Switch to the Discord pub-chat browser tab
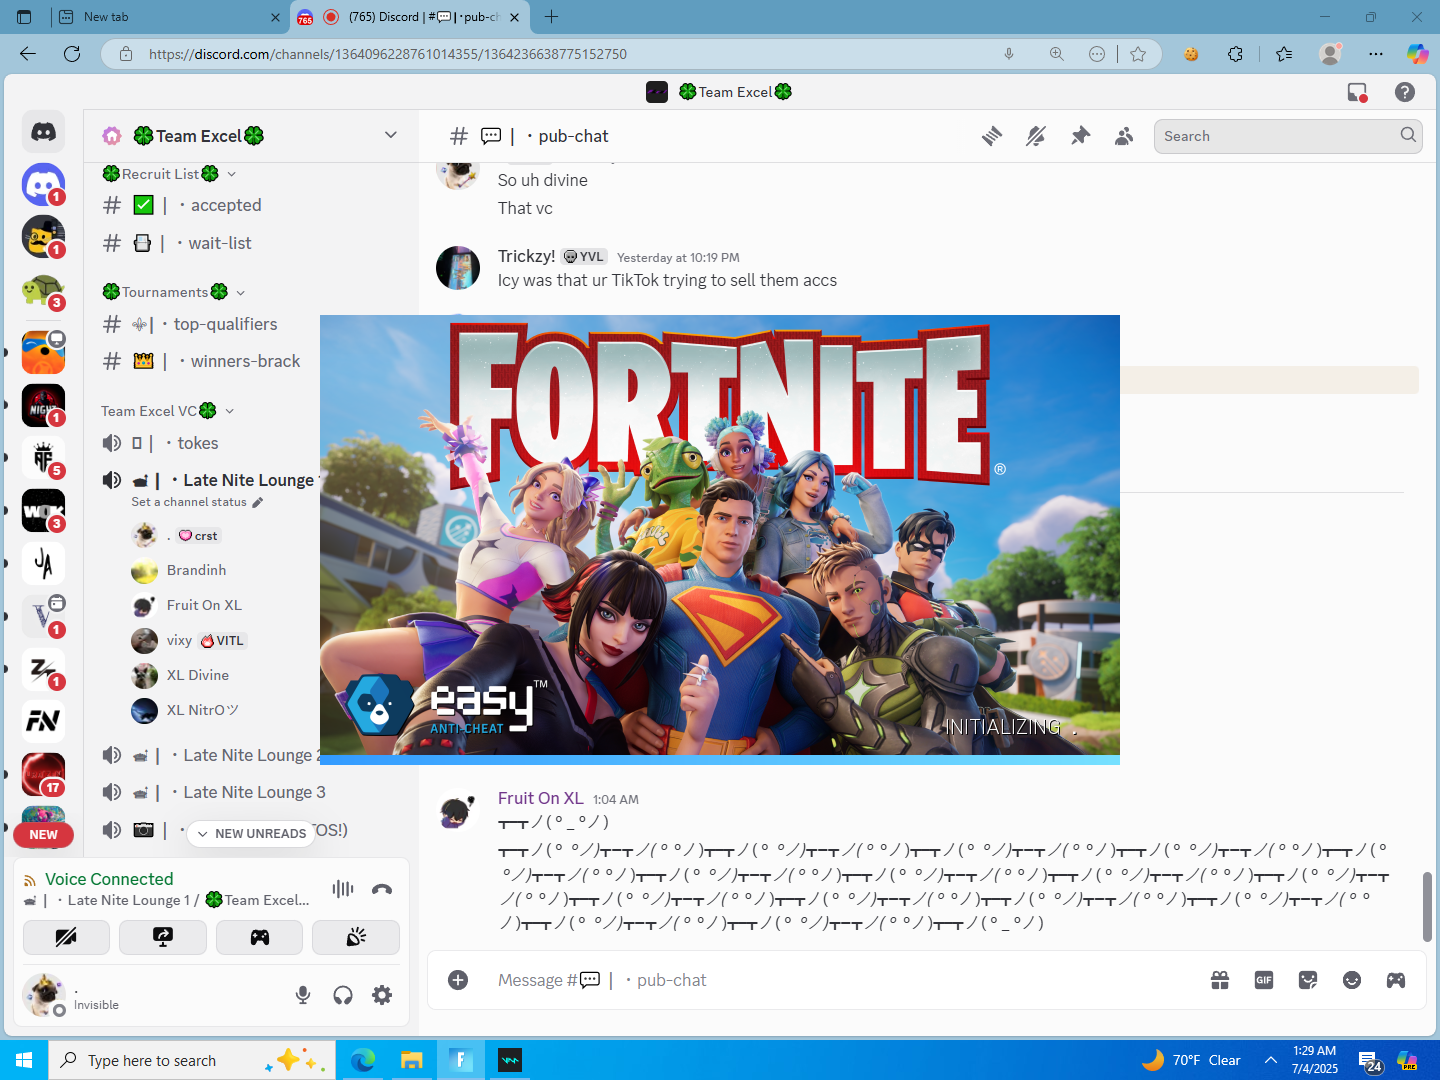1440x1080 pixels. [x=410, y=17]
